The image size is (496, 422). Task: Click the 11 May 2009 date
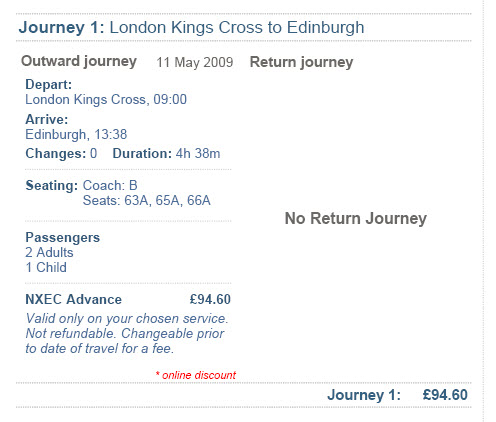195,62
